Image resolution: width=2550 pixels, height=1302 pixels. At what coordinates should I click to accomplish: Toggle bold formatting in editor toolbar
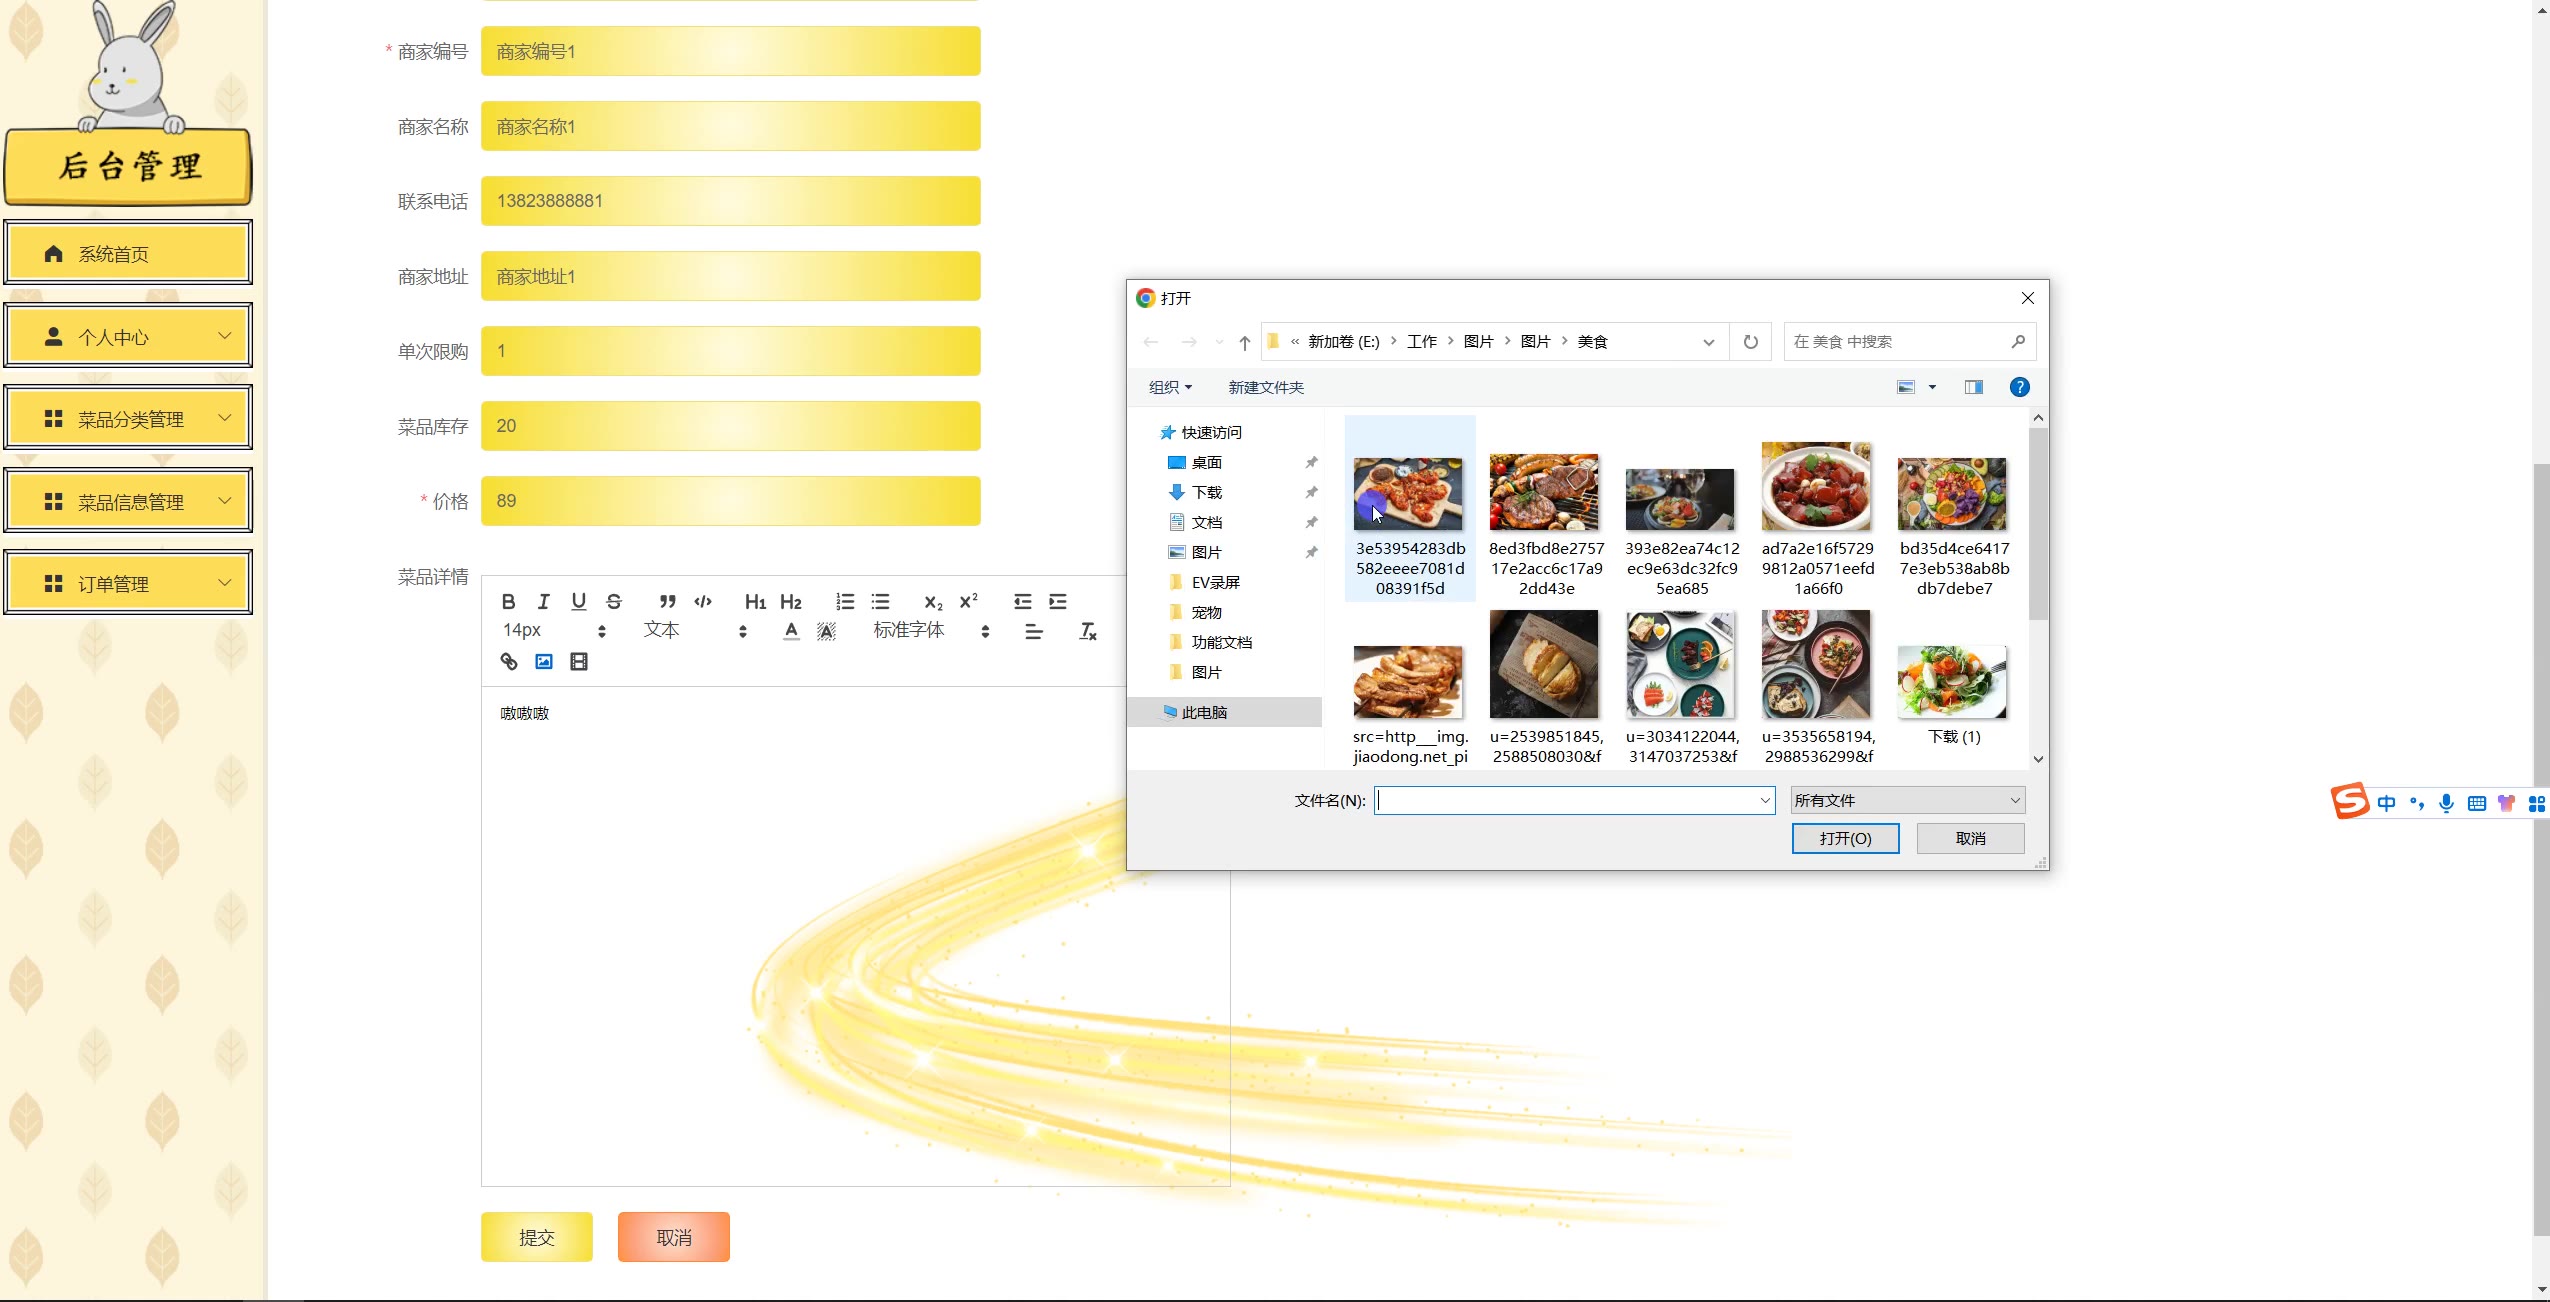[x=508, y=601]
